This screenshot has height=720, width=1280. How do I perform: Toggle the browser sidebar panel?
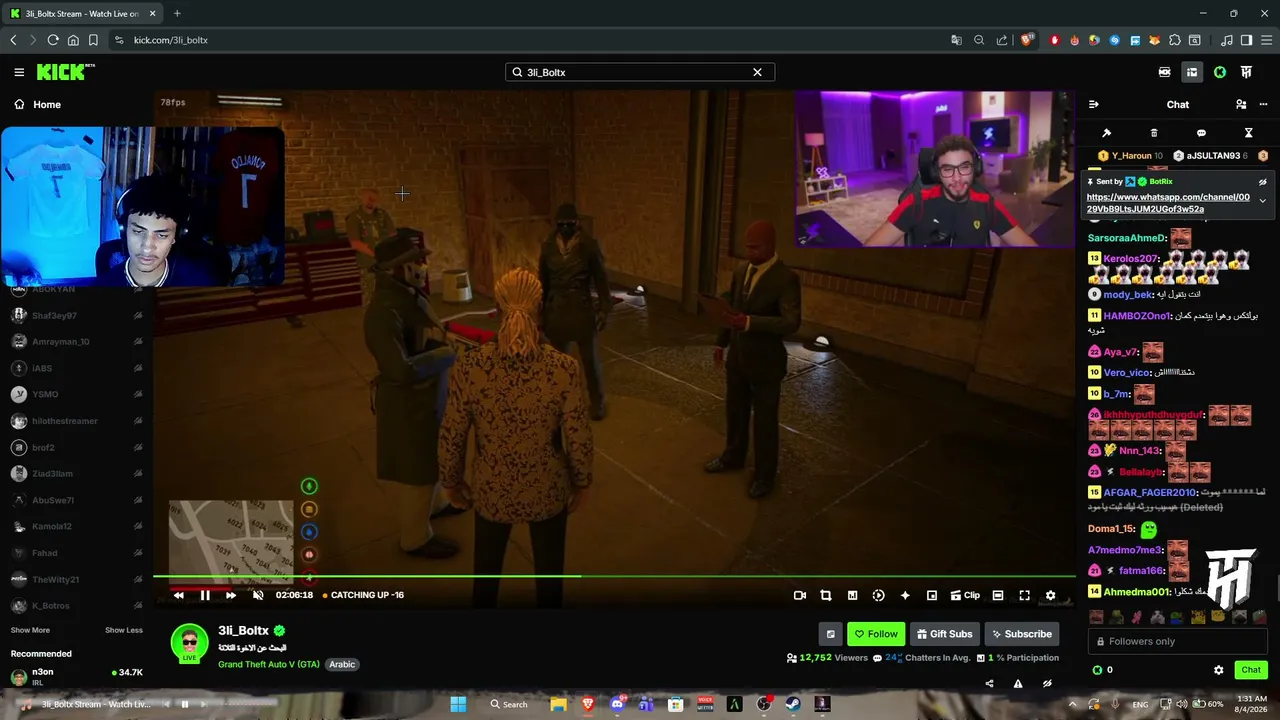coord(1246,40)
